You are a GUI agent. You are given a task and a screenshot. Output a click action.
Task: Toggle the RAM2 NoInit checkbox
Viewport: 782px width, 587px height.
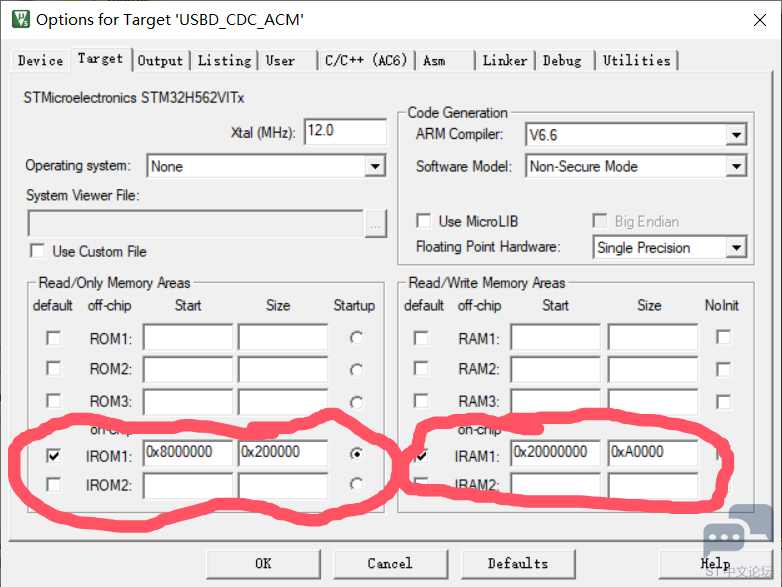click(x=723, y=369)
